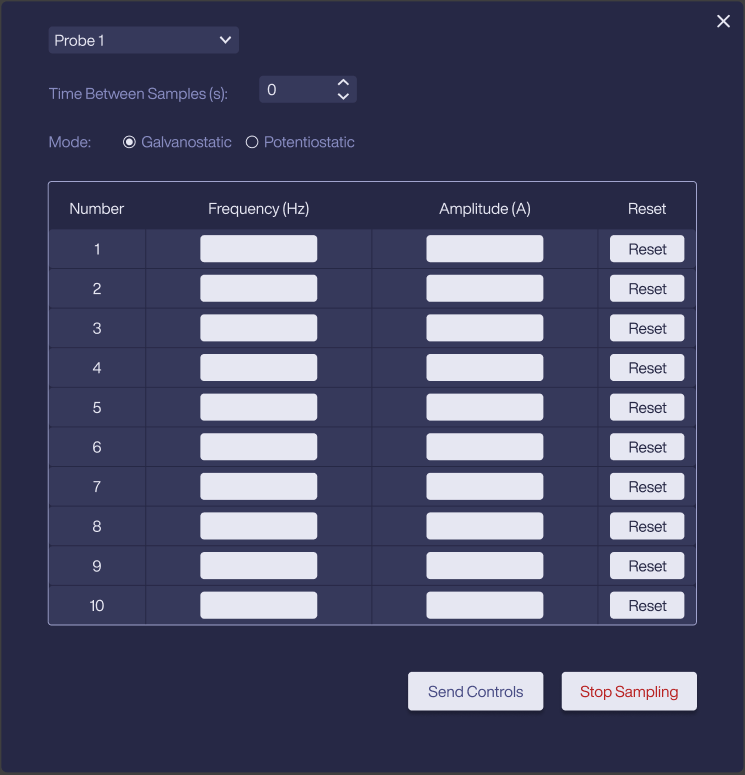Increase Time Between Samples with up arrow
Screen dimensions: 745x775
pos(343,83)
